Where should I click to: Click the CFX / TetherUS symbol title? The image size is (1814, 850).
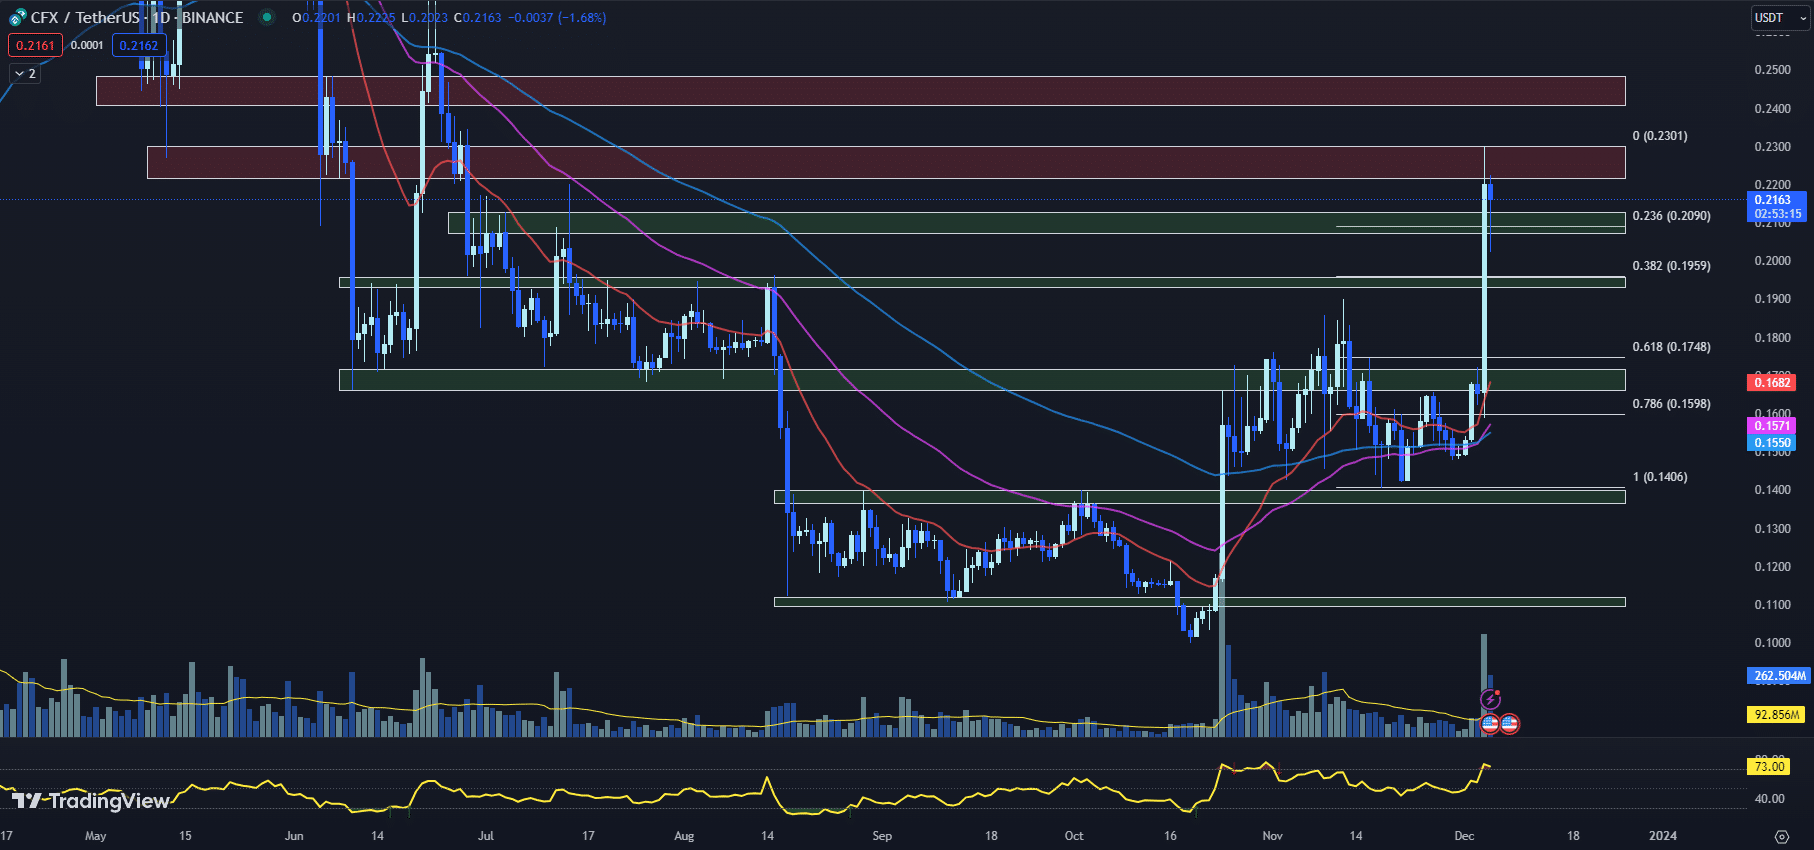coord(85,18)
